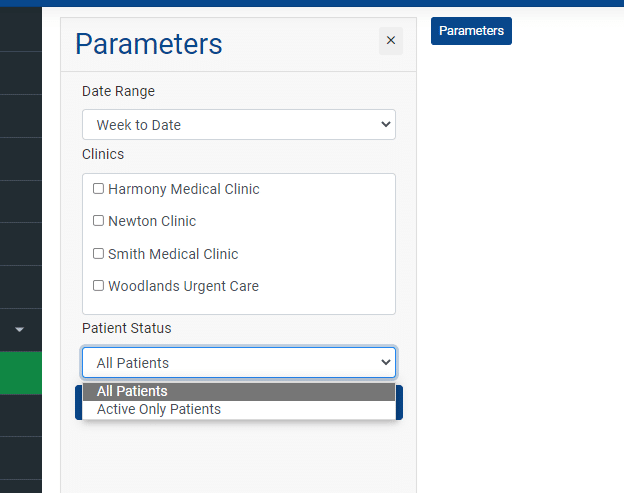624x493 pixels.
Task: Enable the Woodlands Urgent Care checkbox
Action: pos(98,285)
